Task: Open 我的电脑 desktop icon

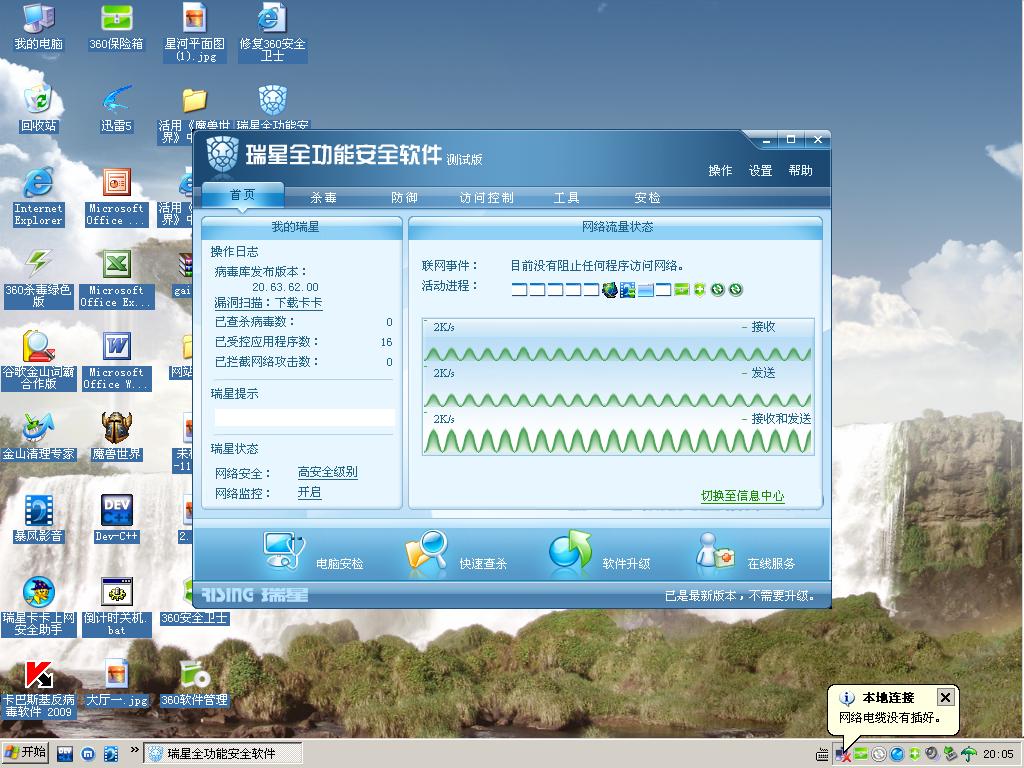Action: pyautogui.click(x=39, y=27)
